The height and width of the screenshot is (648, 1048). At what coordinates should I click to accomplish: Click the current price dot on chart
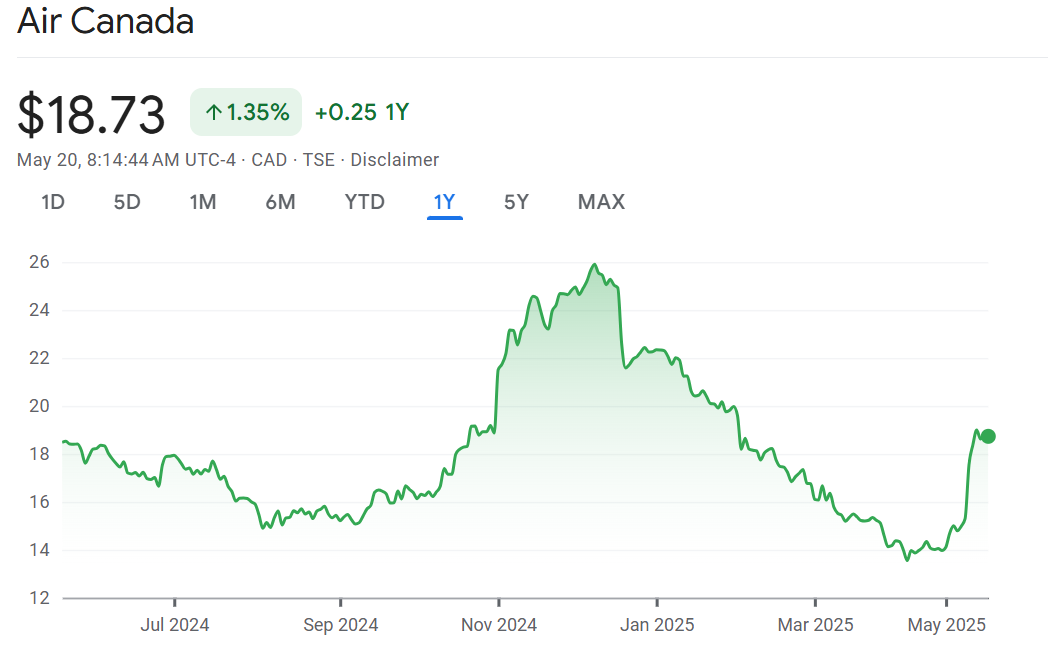(x=988, y=436)
